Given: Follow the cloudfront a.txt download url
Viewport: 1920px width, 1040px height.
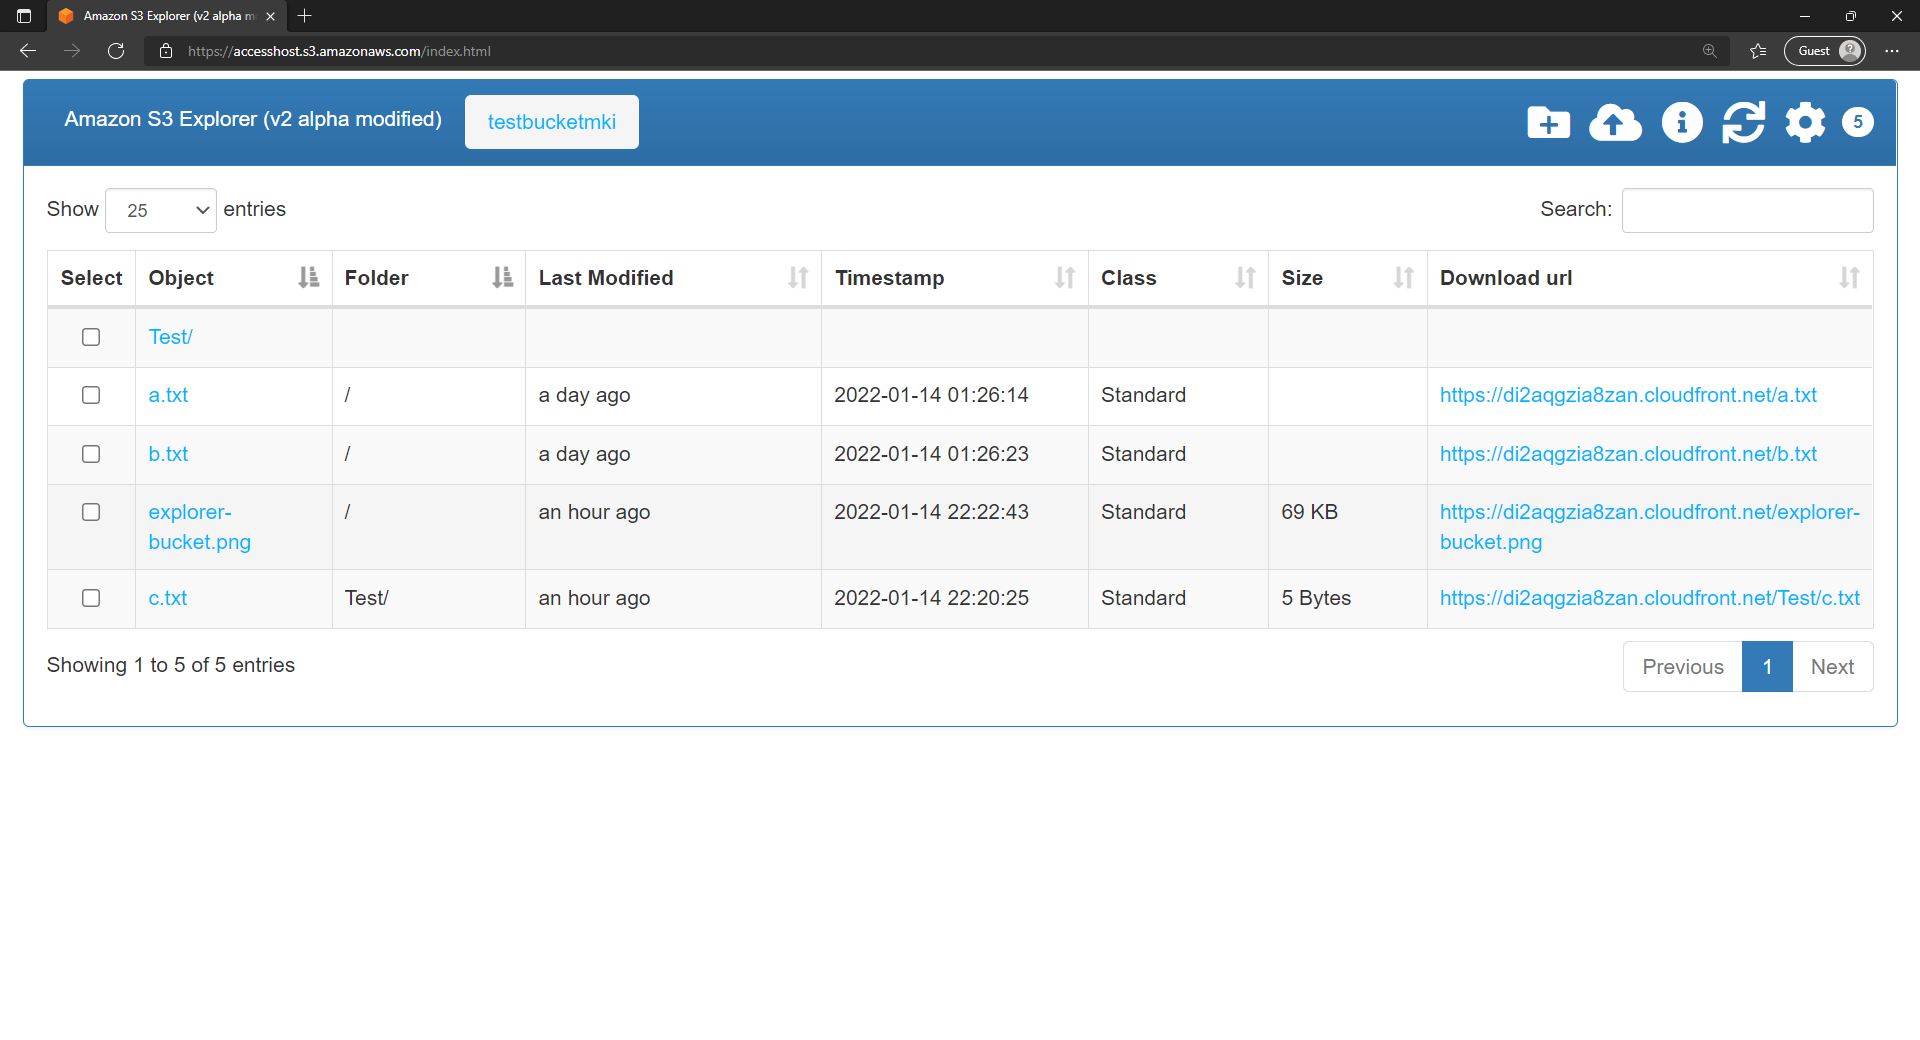Looking at the screenshot, I should click(1628, 395).
